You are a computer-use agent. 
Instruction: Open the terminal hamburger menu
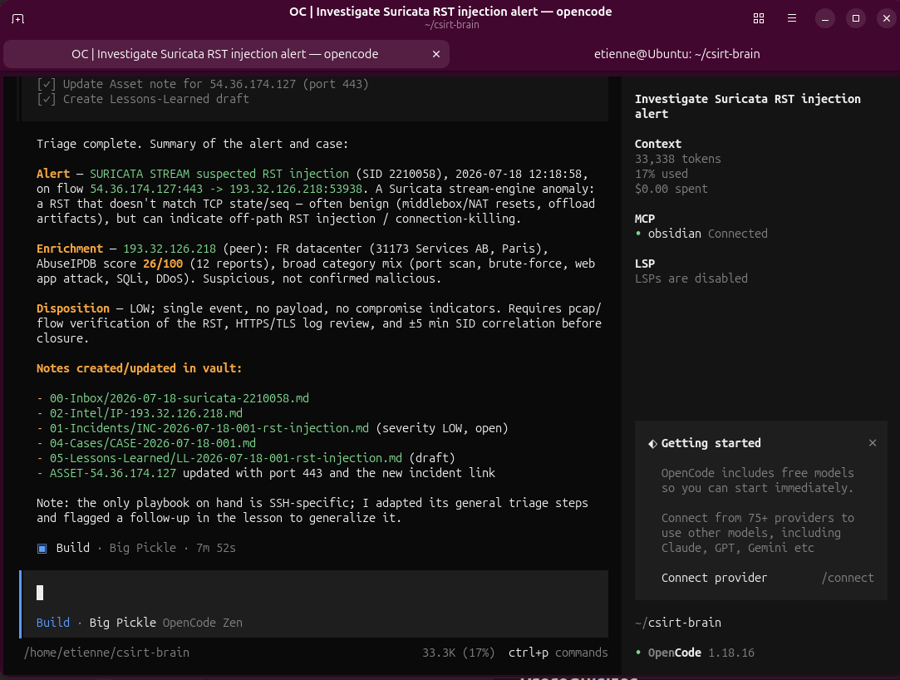tap(792, 19)
